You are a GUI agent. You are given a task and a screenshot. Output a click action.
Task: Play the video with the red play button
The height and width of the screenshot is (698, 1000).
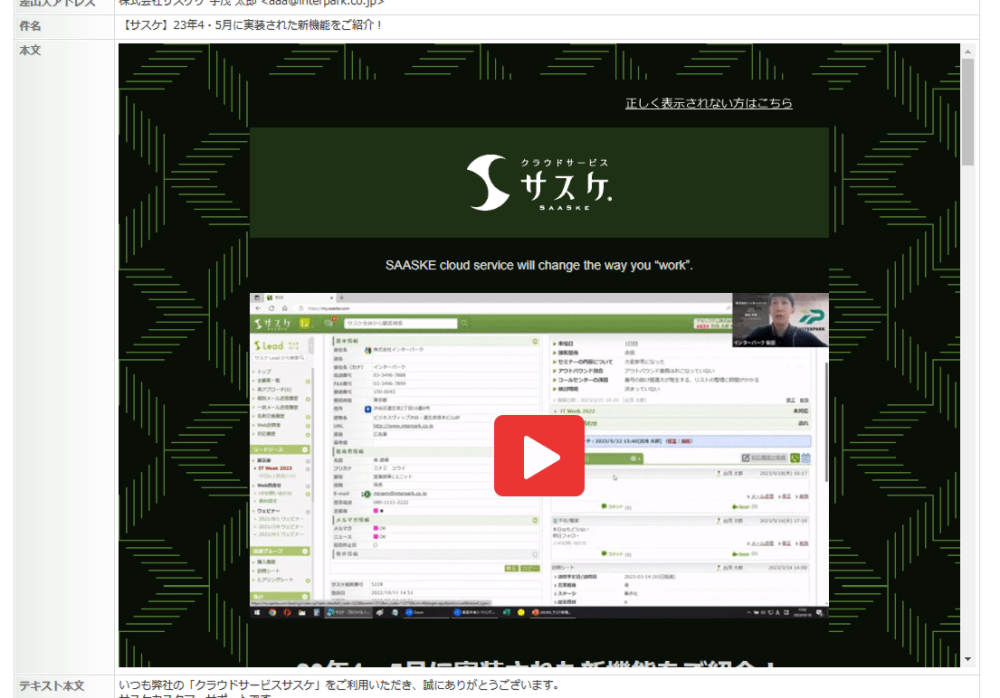[x=539, y=456]
